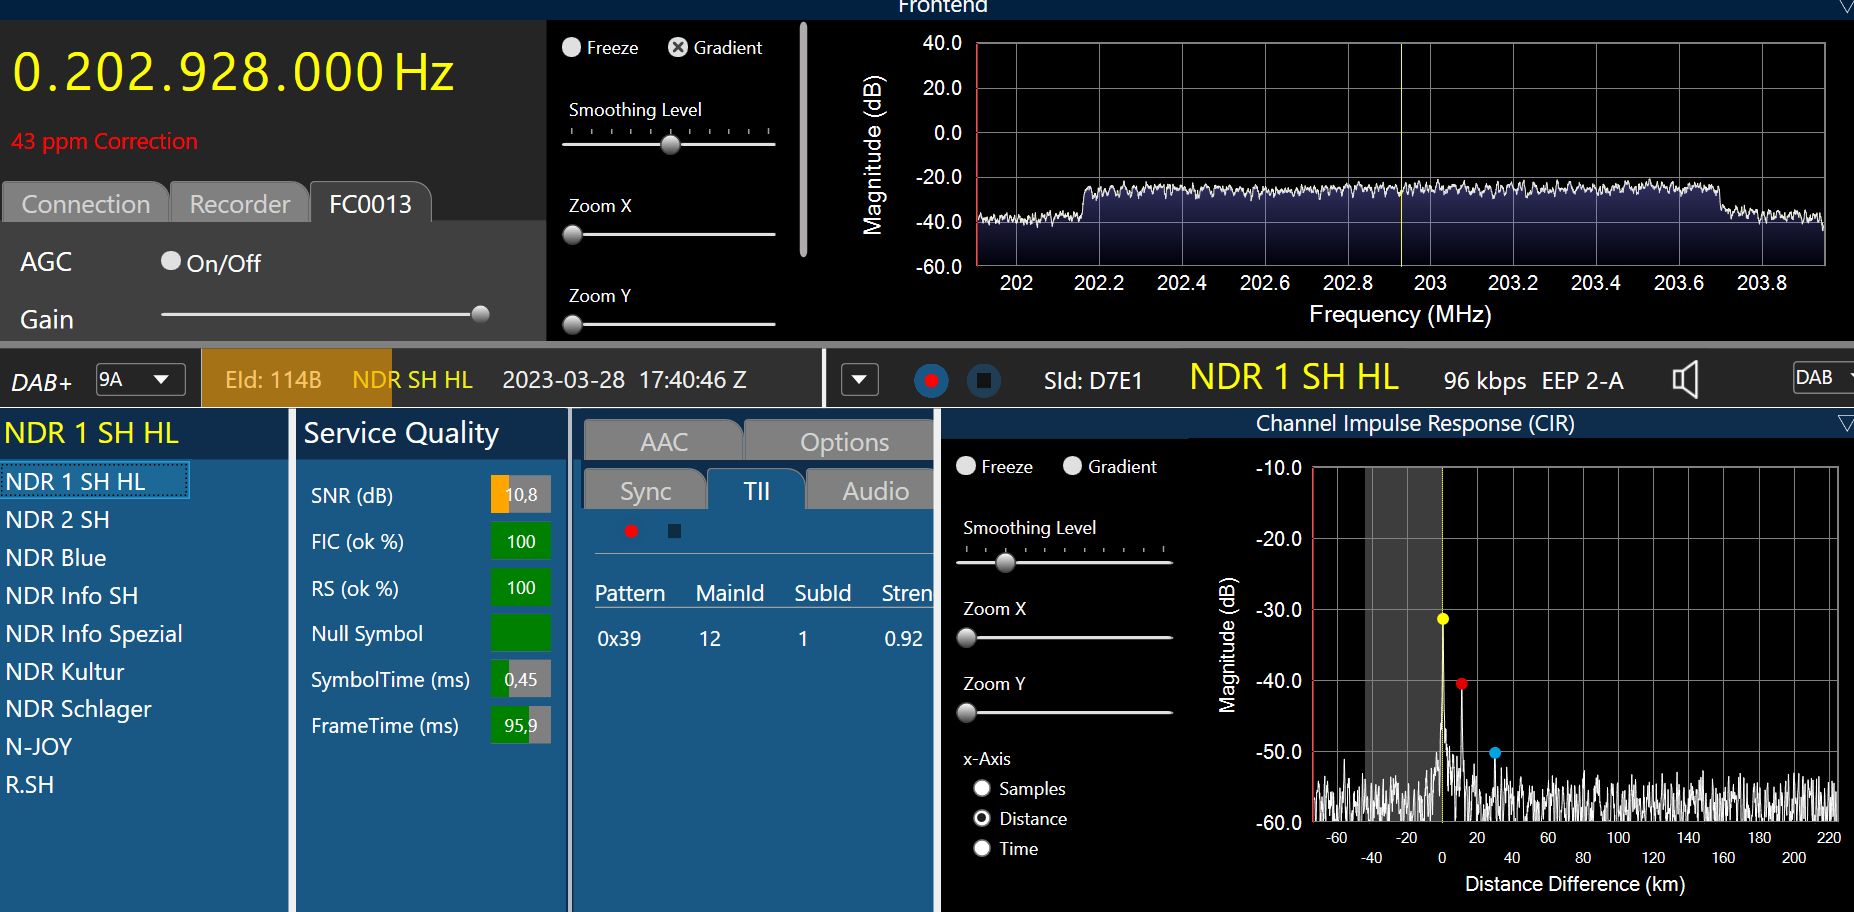
Task: Click the small red dot in TII tab
Action: (631, 531)
